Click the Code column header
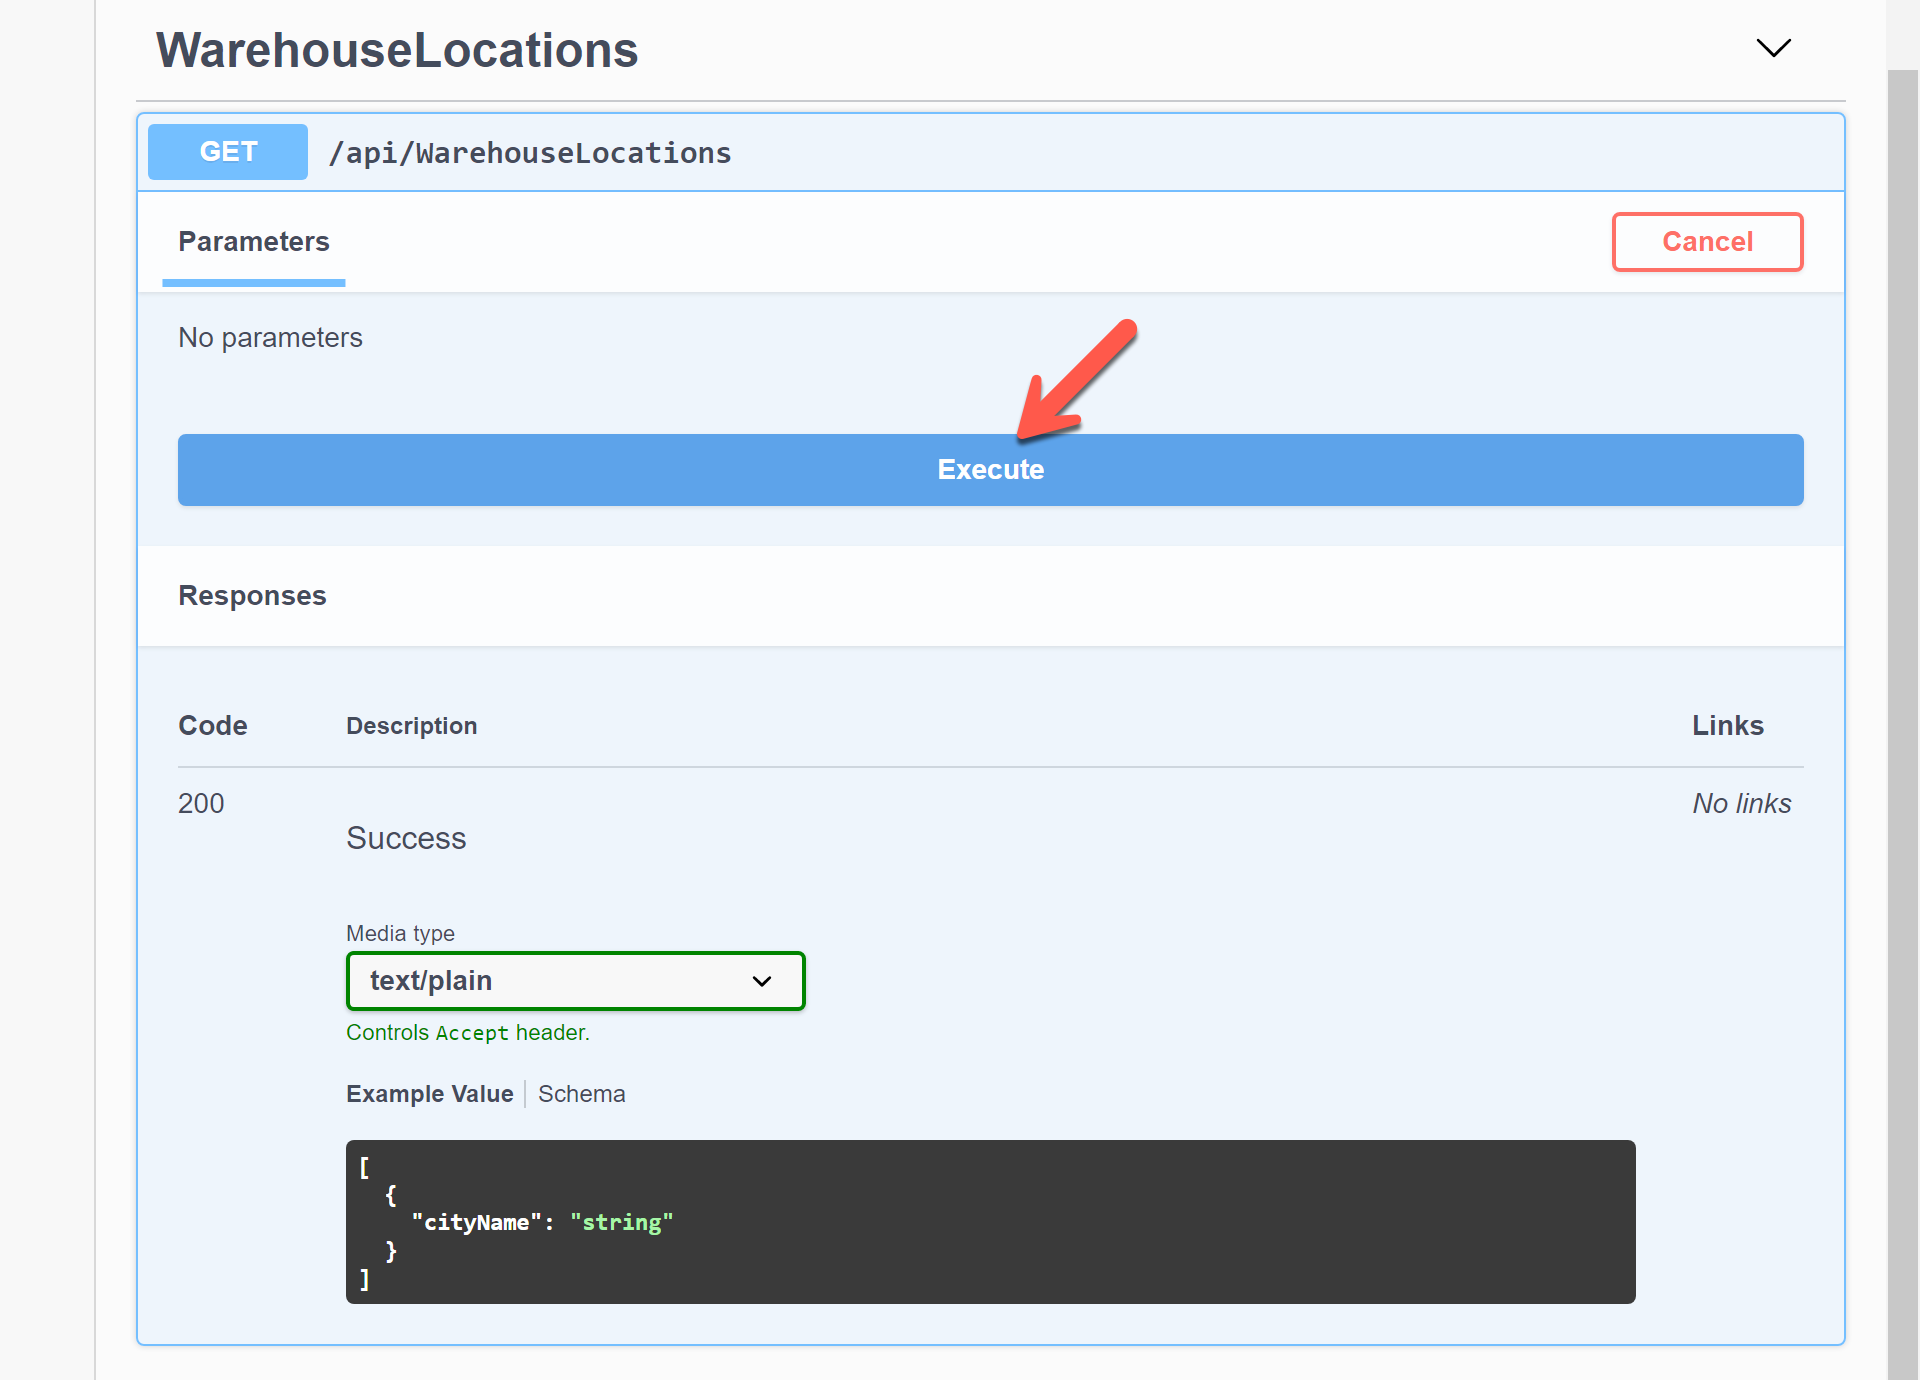Image resolution: width=1920 pixels, height=1380 pixels. 213,726
